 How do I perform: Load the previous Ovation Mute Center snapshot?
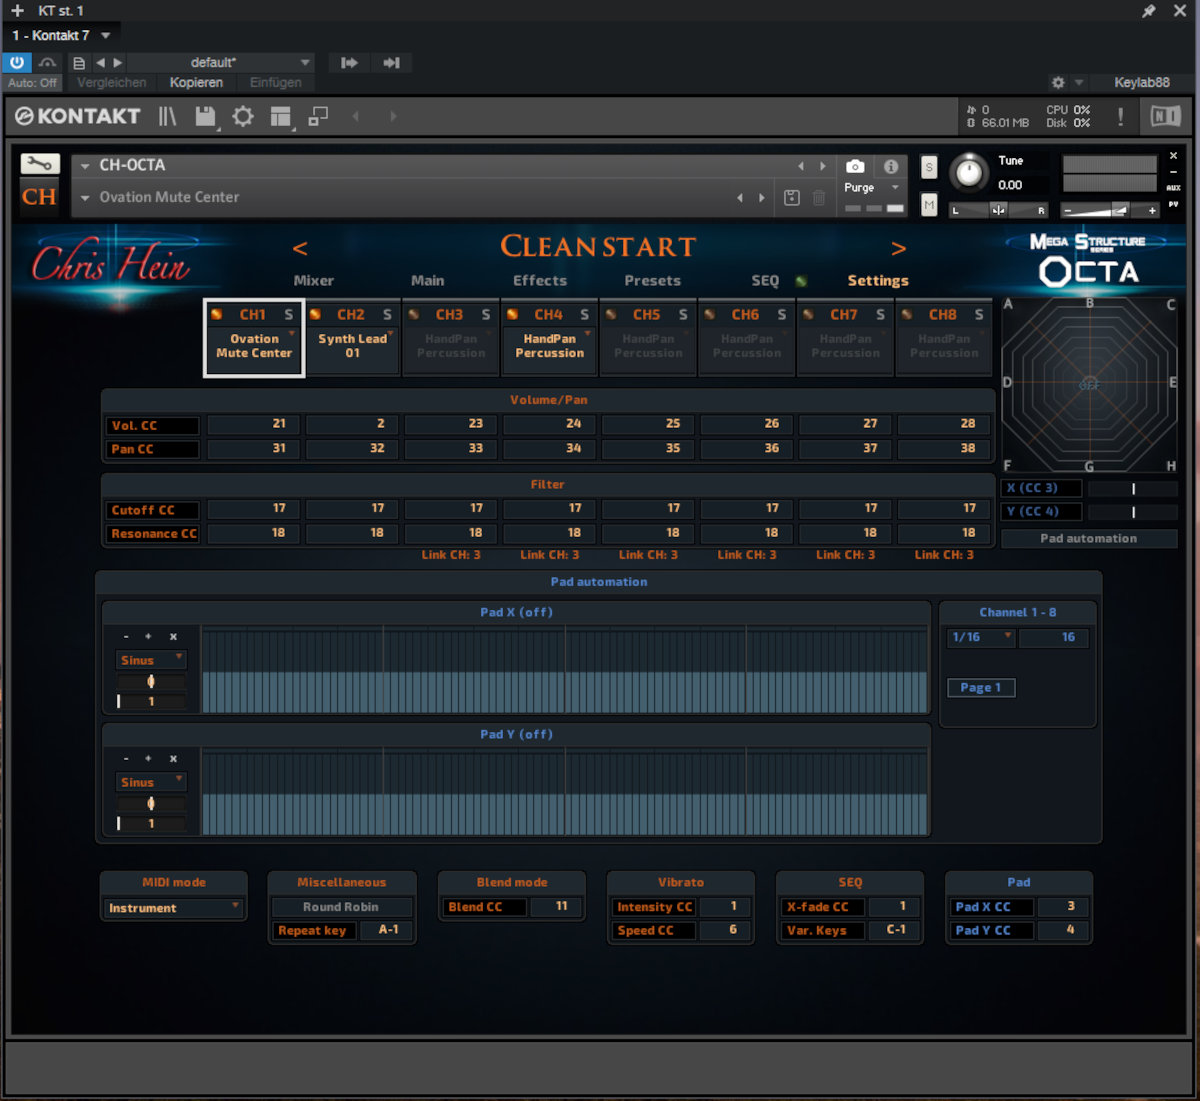coord(740,198)
